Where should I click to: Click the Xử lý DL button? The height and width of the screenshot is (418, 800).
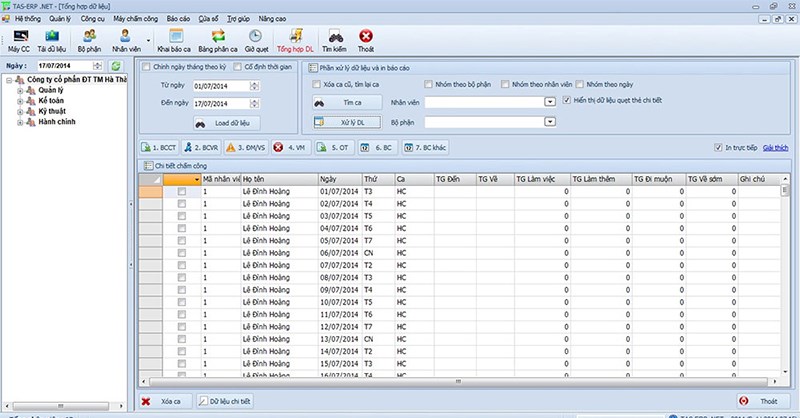(x=347, y=122)
